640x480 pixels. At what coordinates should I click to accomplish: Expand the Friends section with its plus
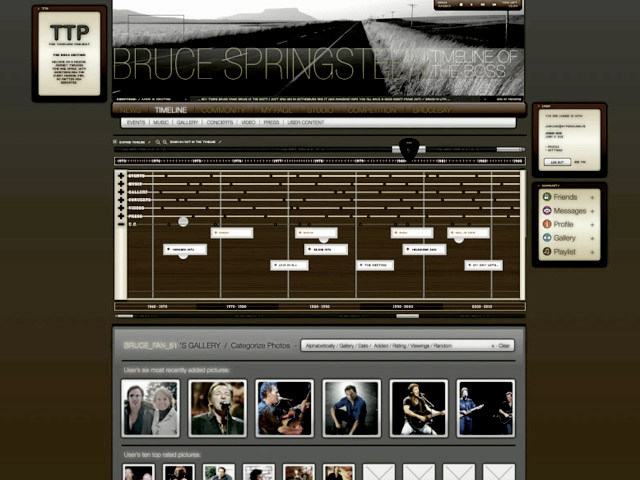[592, 198]
